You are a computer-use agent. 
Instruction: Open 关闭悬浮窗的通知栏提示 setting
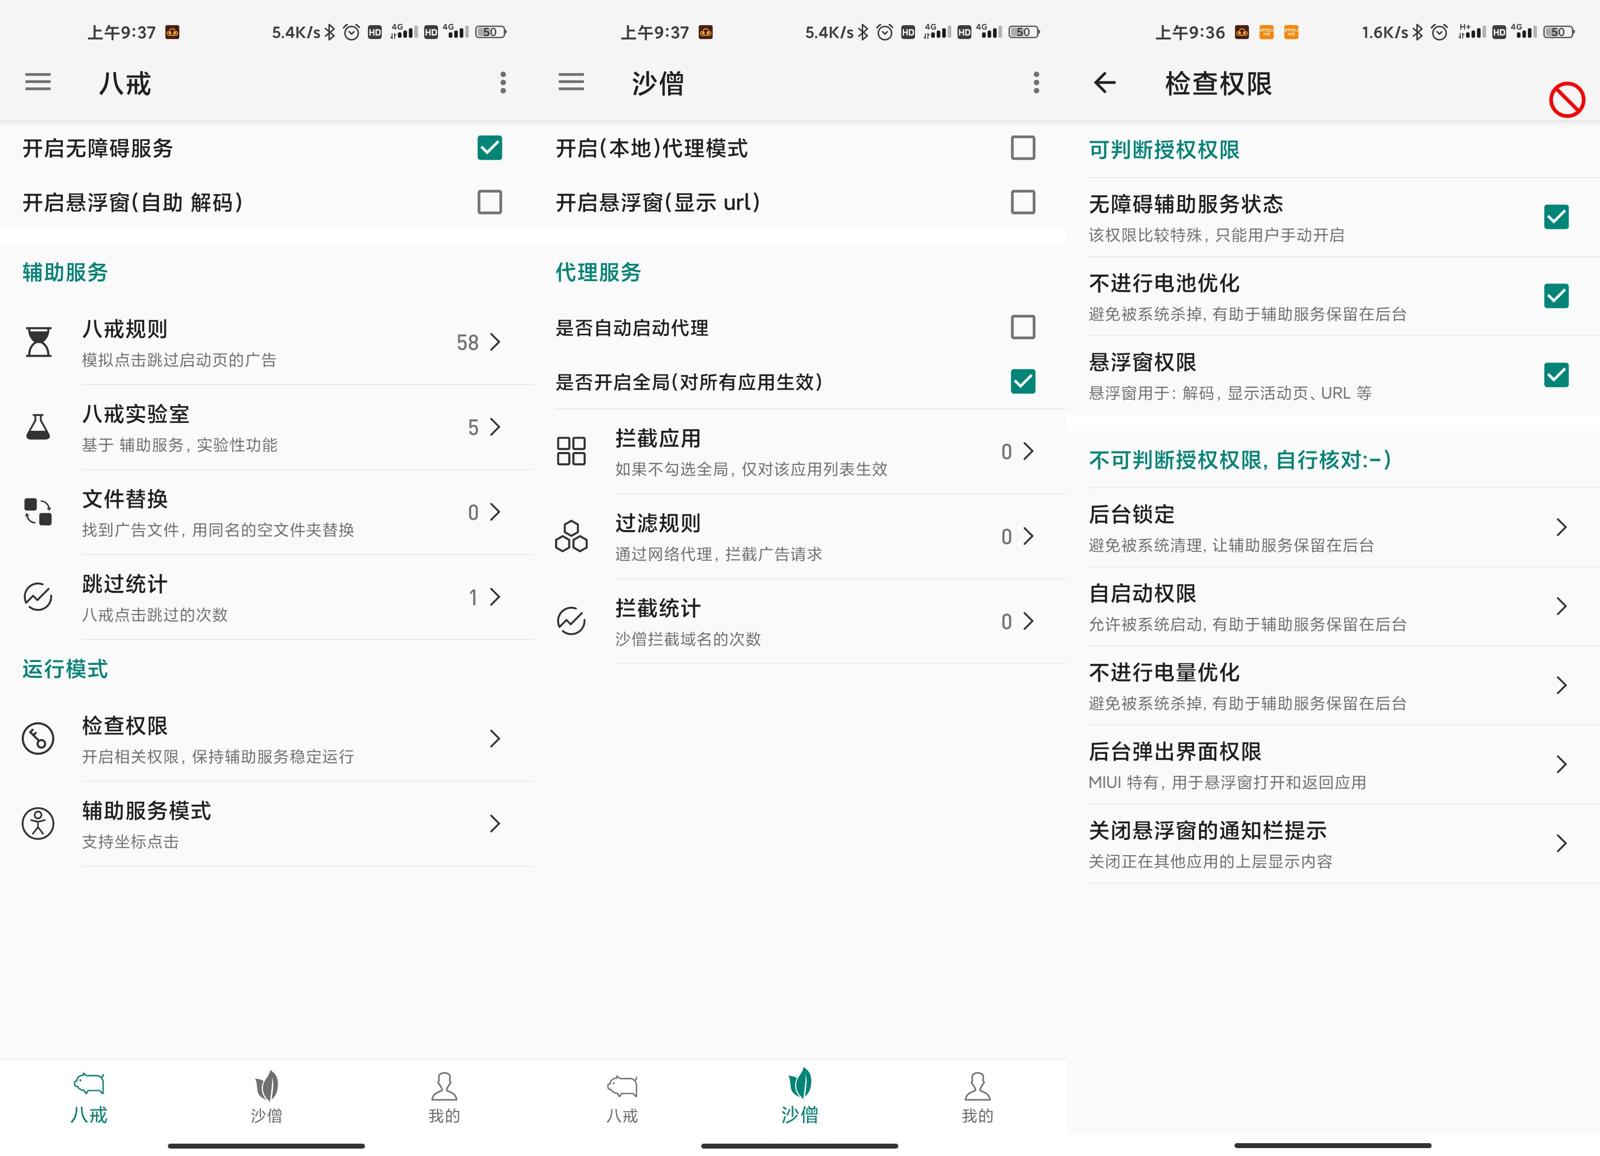point(1330,843)
